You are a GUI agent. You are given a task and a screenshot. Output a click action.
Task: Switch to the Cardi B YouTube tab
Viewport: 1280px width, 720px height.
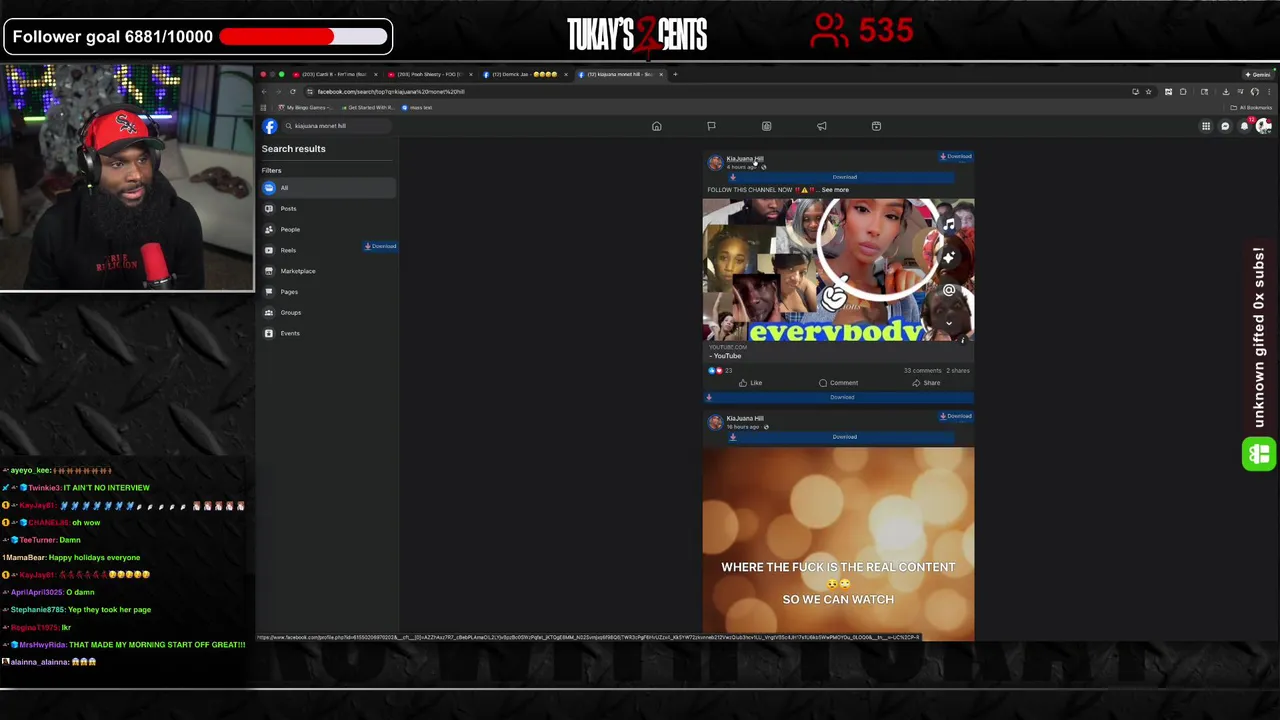coord(335,74)
